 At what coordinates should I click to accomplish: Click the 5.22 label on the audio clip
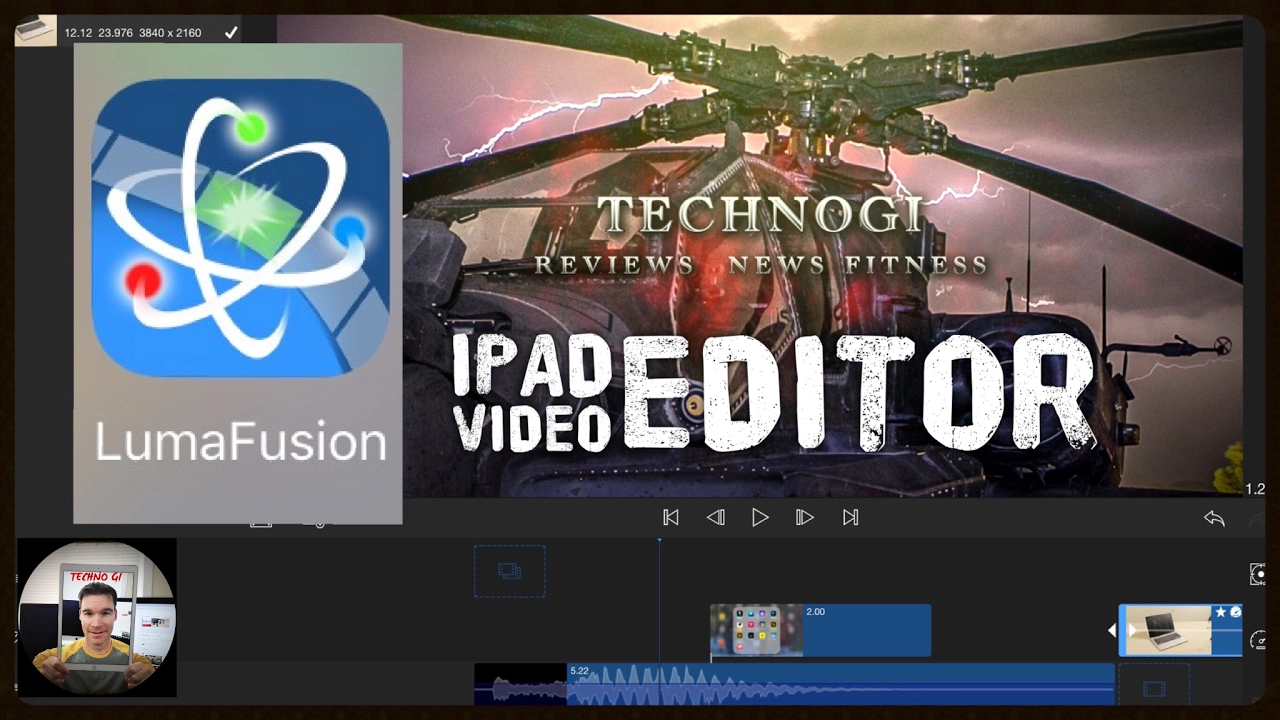(x=579, y=671)
